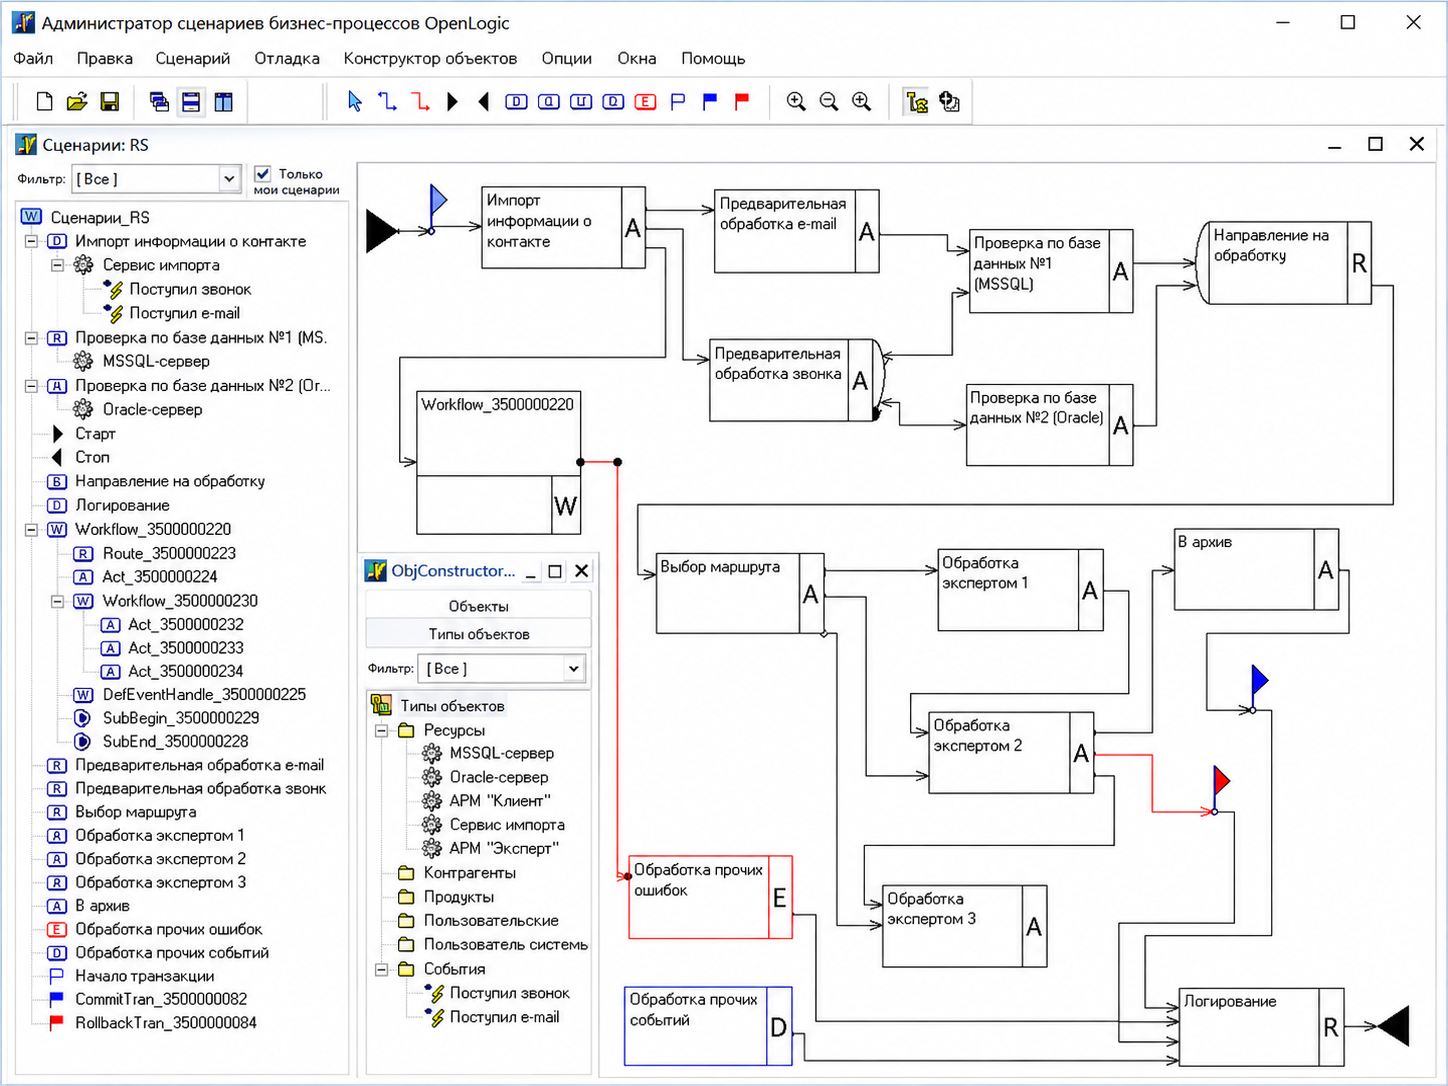The width and height of the screenshot is (1448, 1086).
Task: Select 'АРМ "Эксперт"' resource type
Action: (x=504, y=848)
